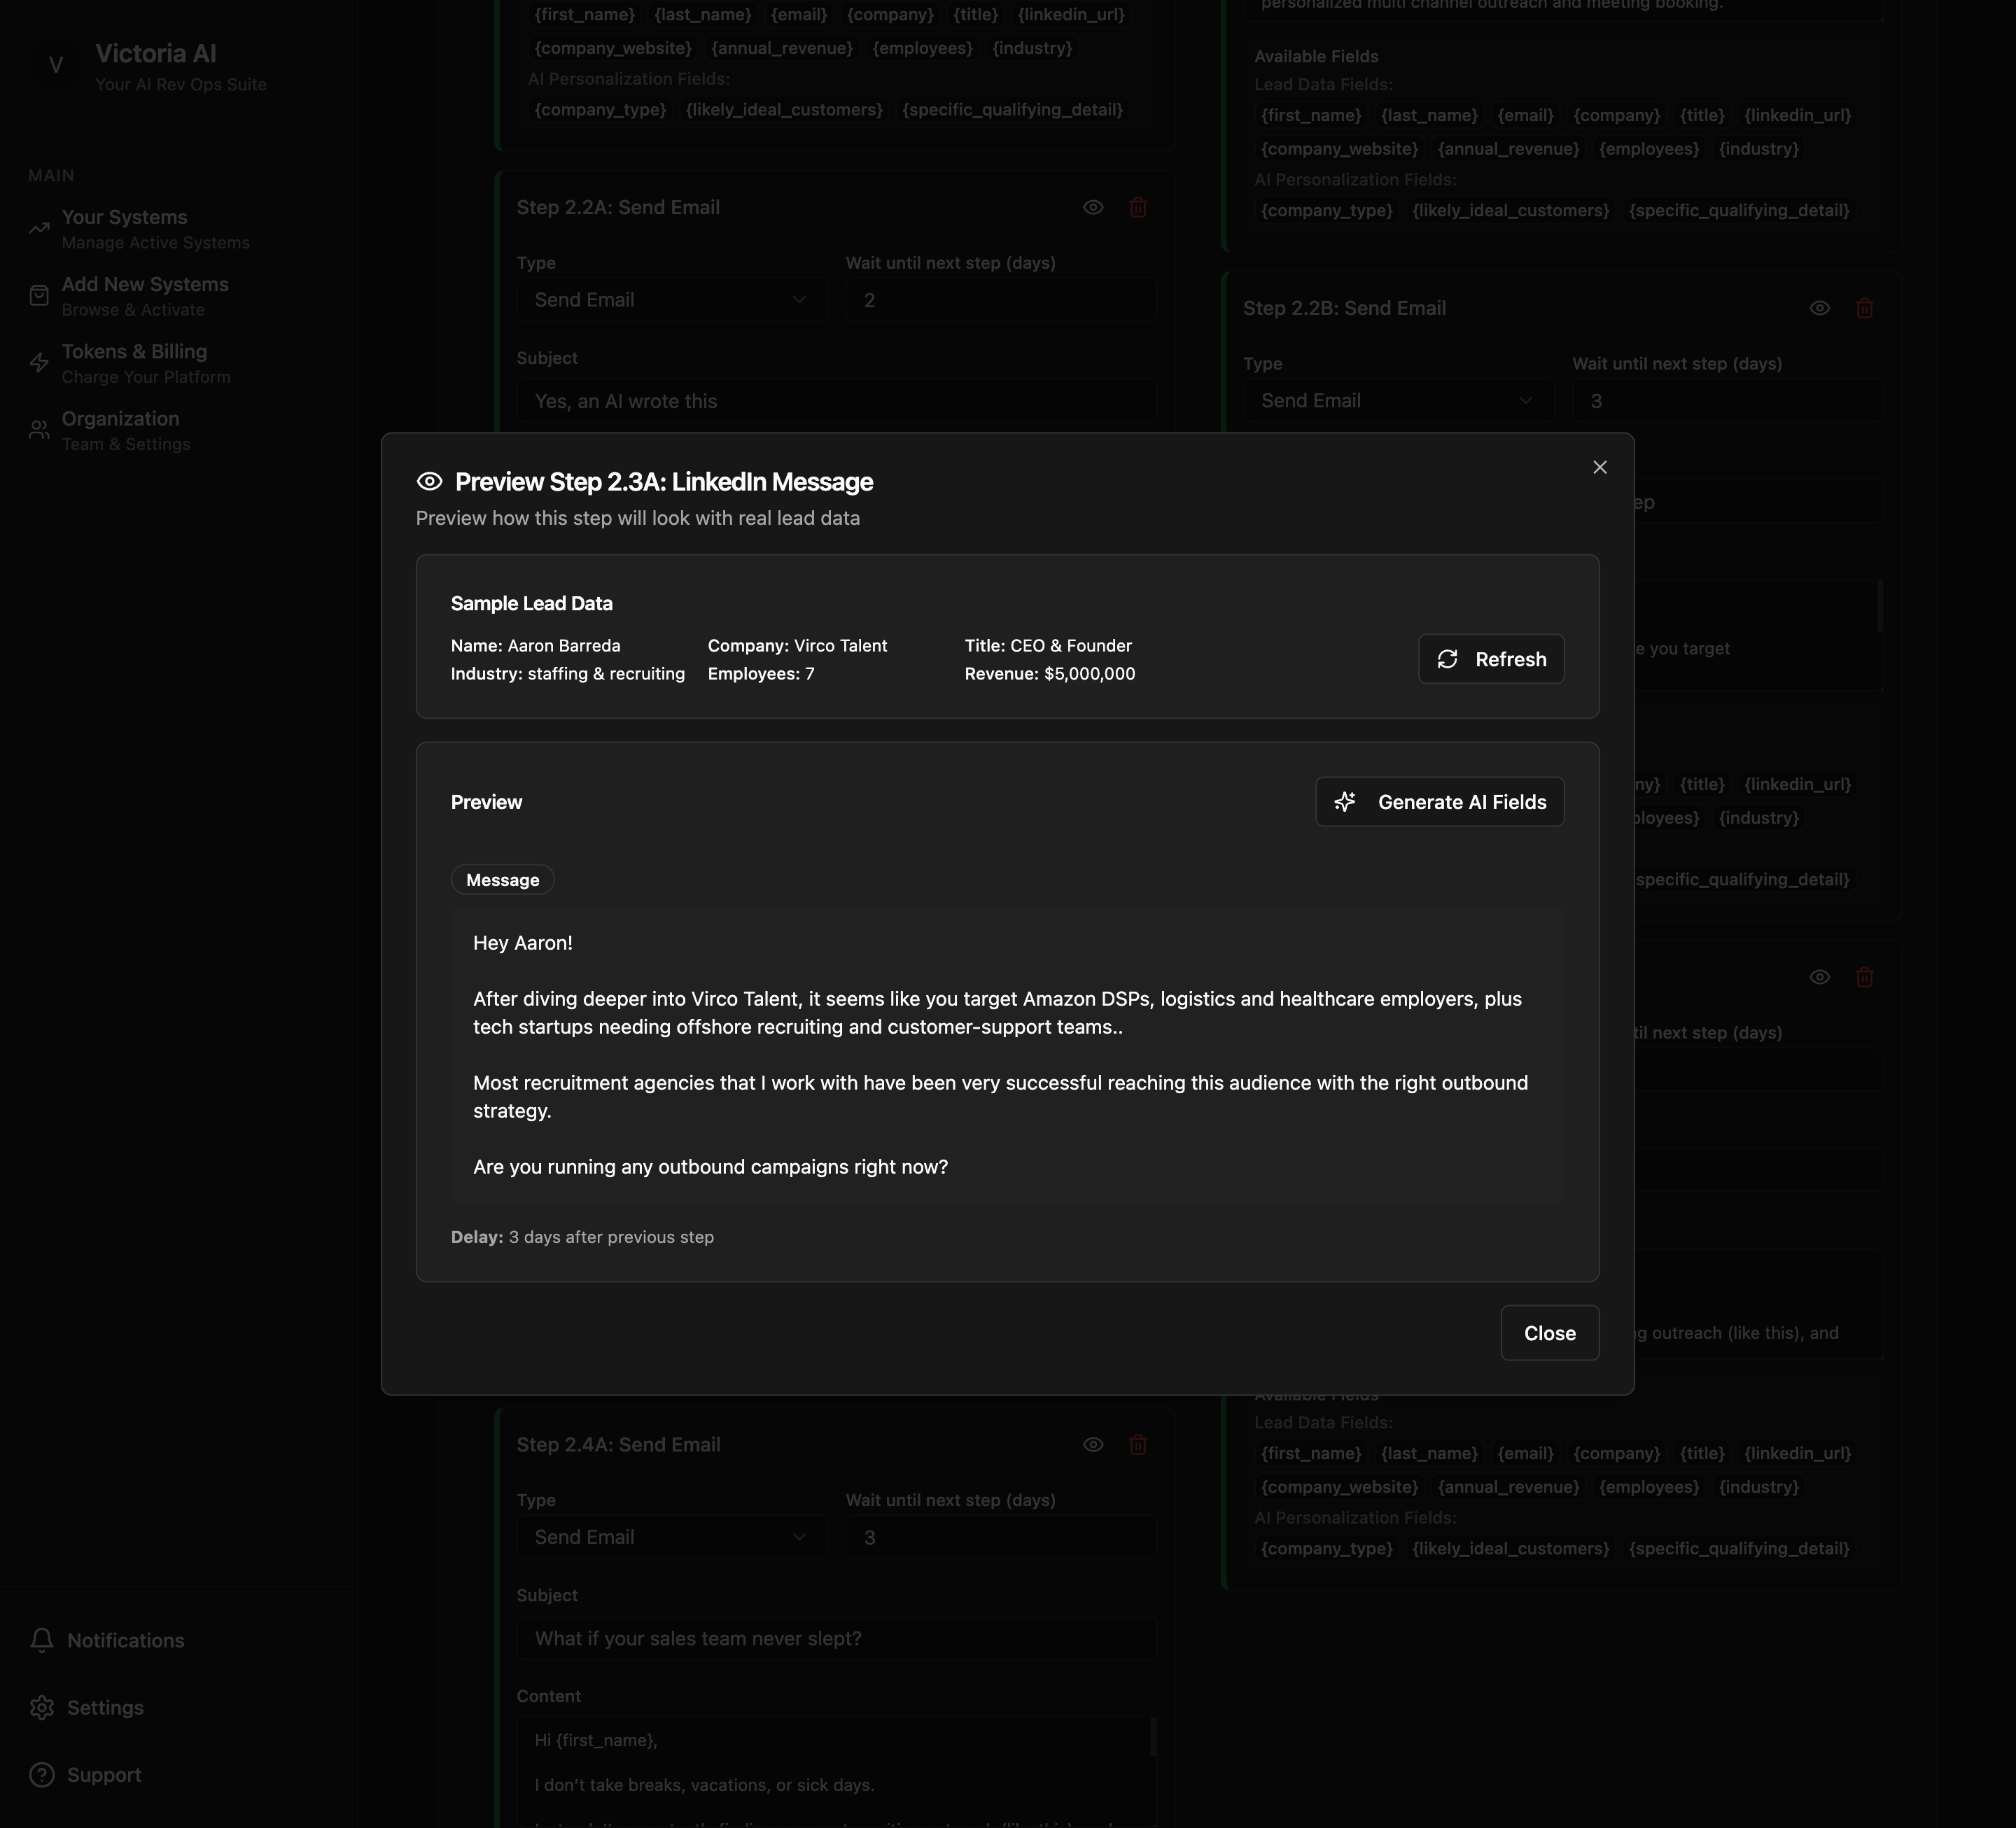Click 'Delay: 3 days after previous step' text

pyautogui.click(x=582, y=1237)
